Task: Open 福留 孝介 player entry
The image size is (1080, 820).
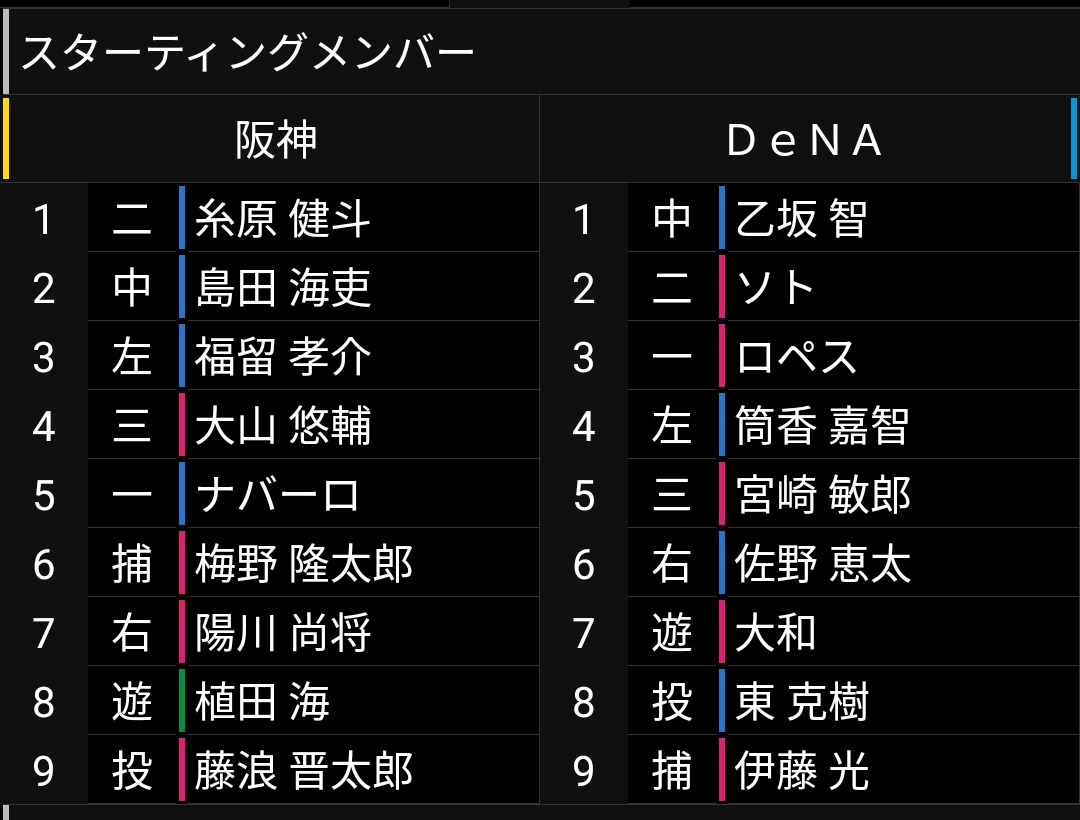Action: (283, 357)
